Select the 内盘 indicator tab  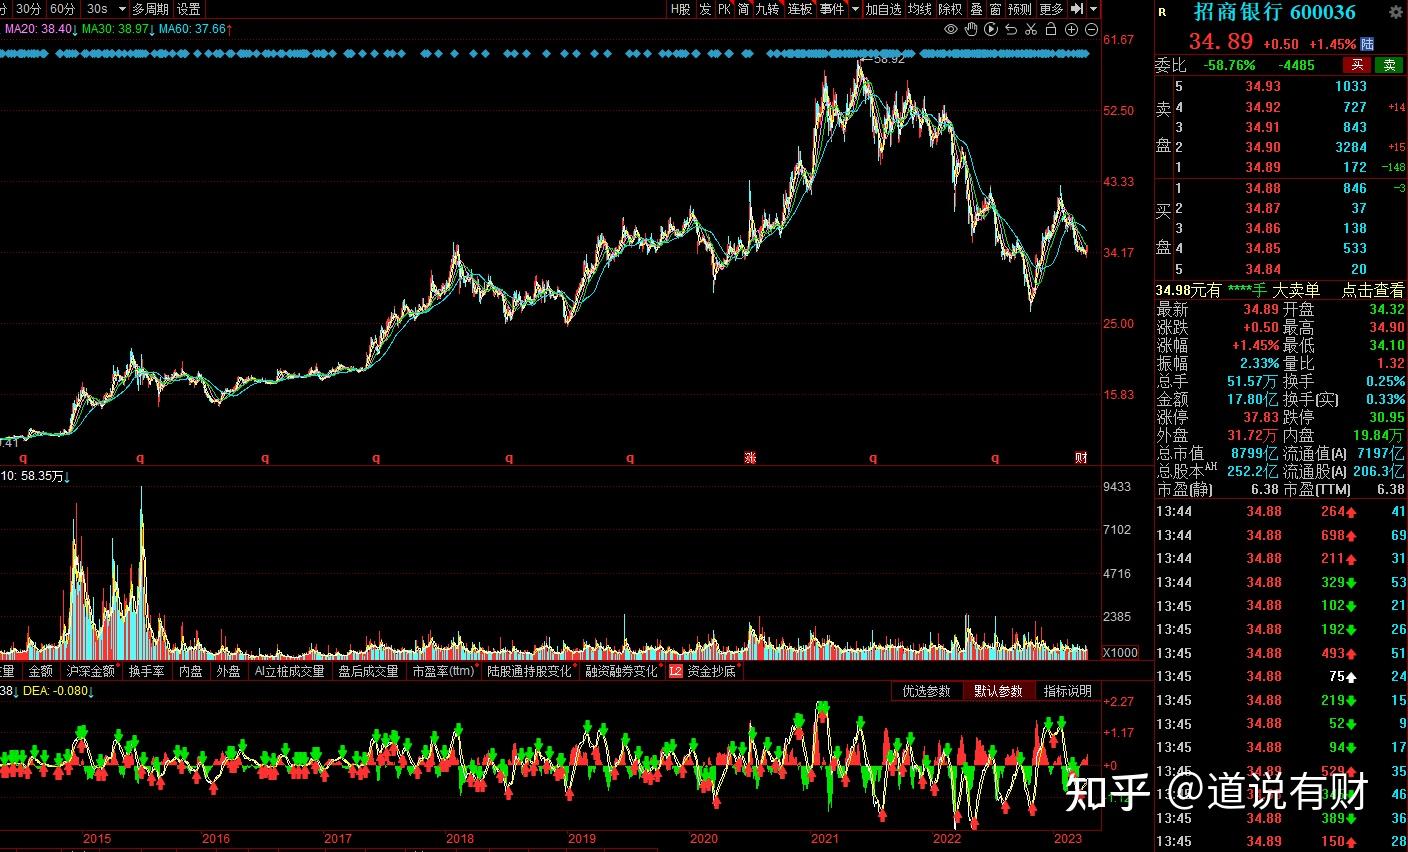191,671
